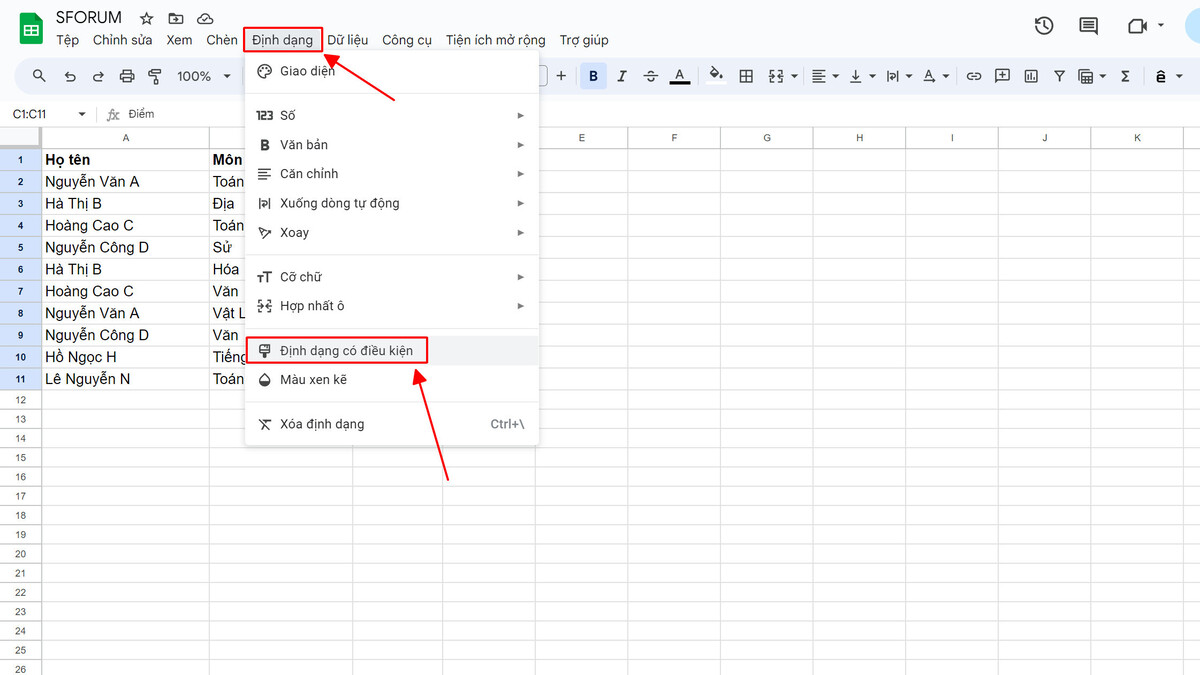
Task: Toggle bold formatting
Action: point(594,76)
